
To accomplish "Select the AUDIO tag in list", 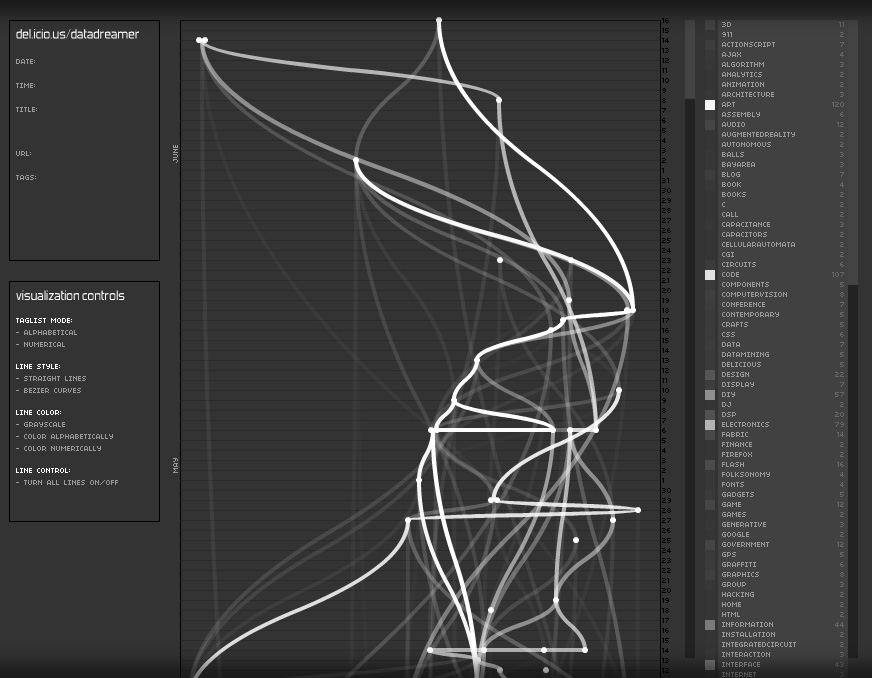I will click(733, 125).
